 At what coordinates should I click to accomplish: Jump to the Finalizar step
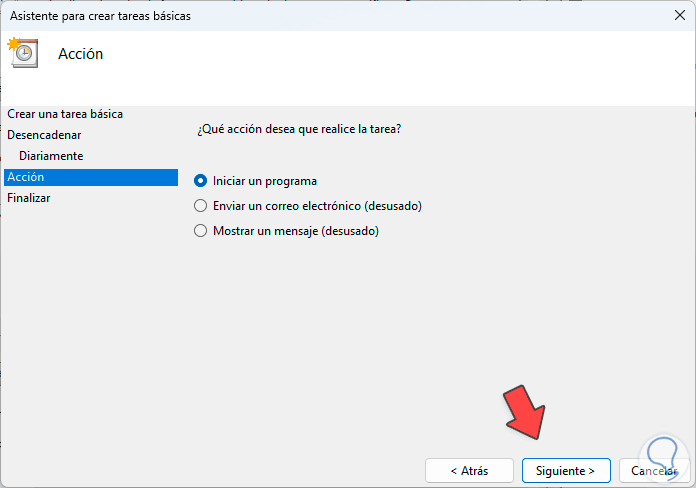click(29, 198)
